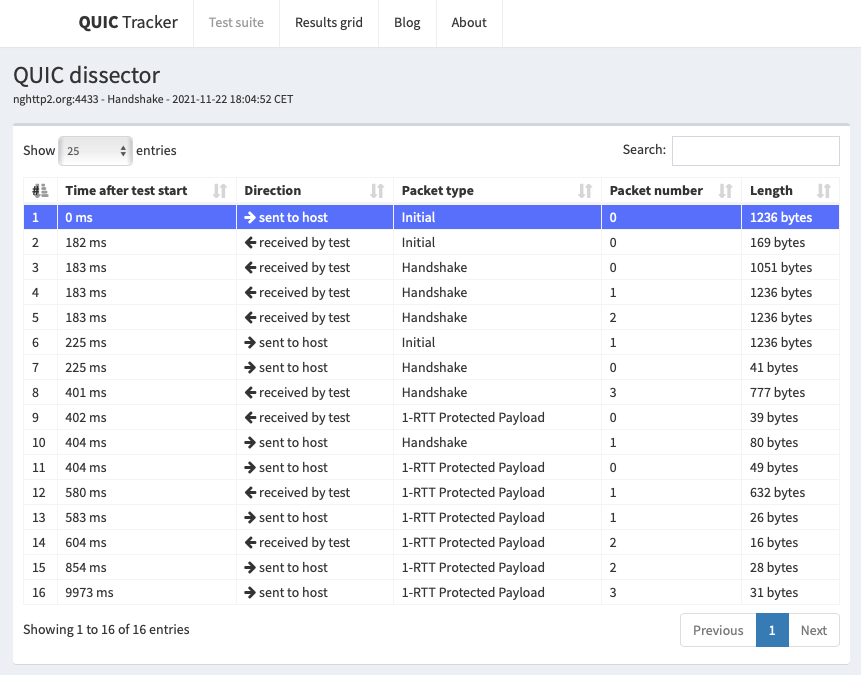861x675 pixels.
Task: Select the 16 bytes length cell
Action: coord(790,543)
